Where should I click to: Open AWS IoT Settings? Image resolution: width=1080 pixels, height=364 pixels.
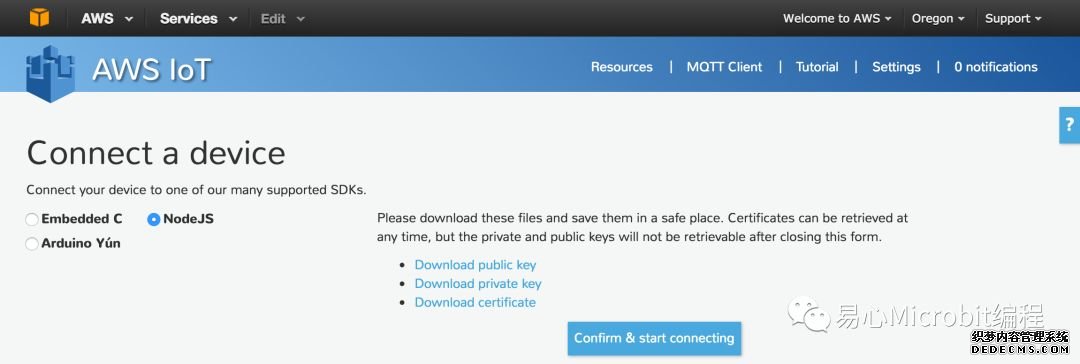click(896, 67)
